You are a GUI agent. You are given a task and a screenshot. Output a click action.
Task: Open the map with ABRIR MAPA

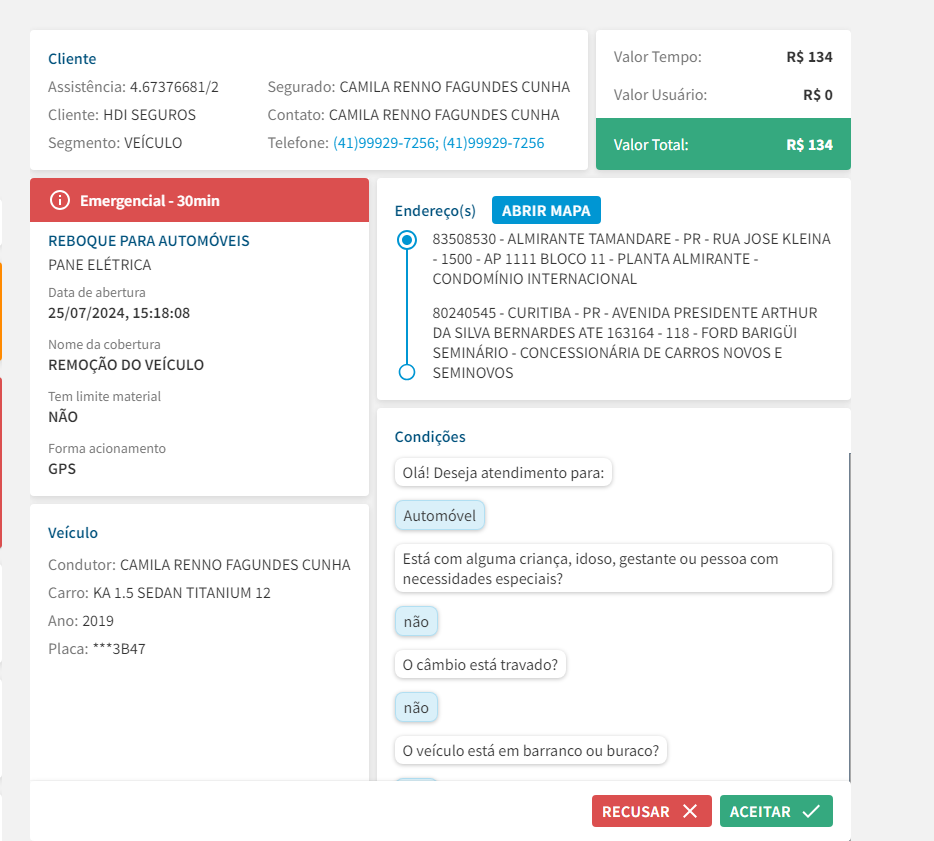[x=546, y=210]
